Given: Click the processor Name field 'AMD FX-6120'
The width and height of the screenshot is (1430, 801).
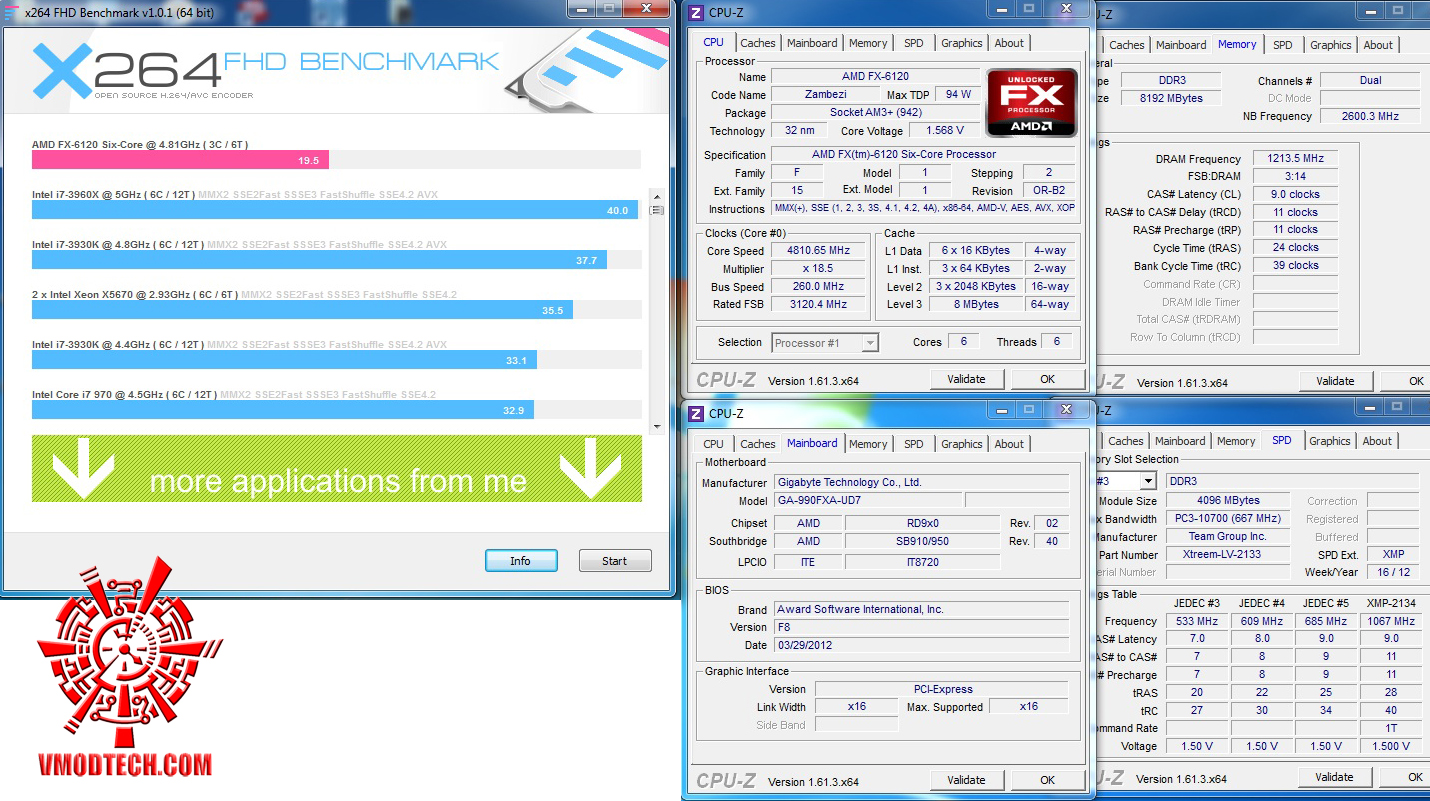Looking at the screenshot, I should [875, 77].
